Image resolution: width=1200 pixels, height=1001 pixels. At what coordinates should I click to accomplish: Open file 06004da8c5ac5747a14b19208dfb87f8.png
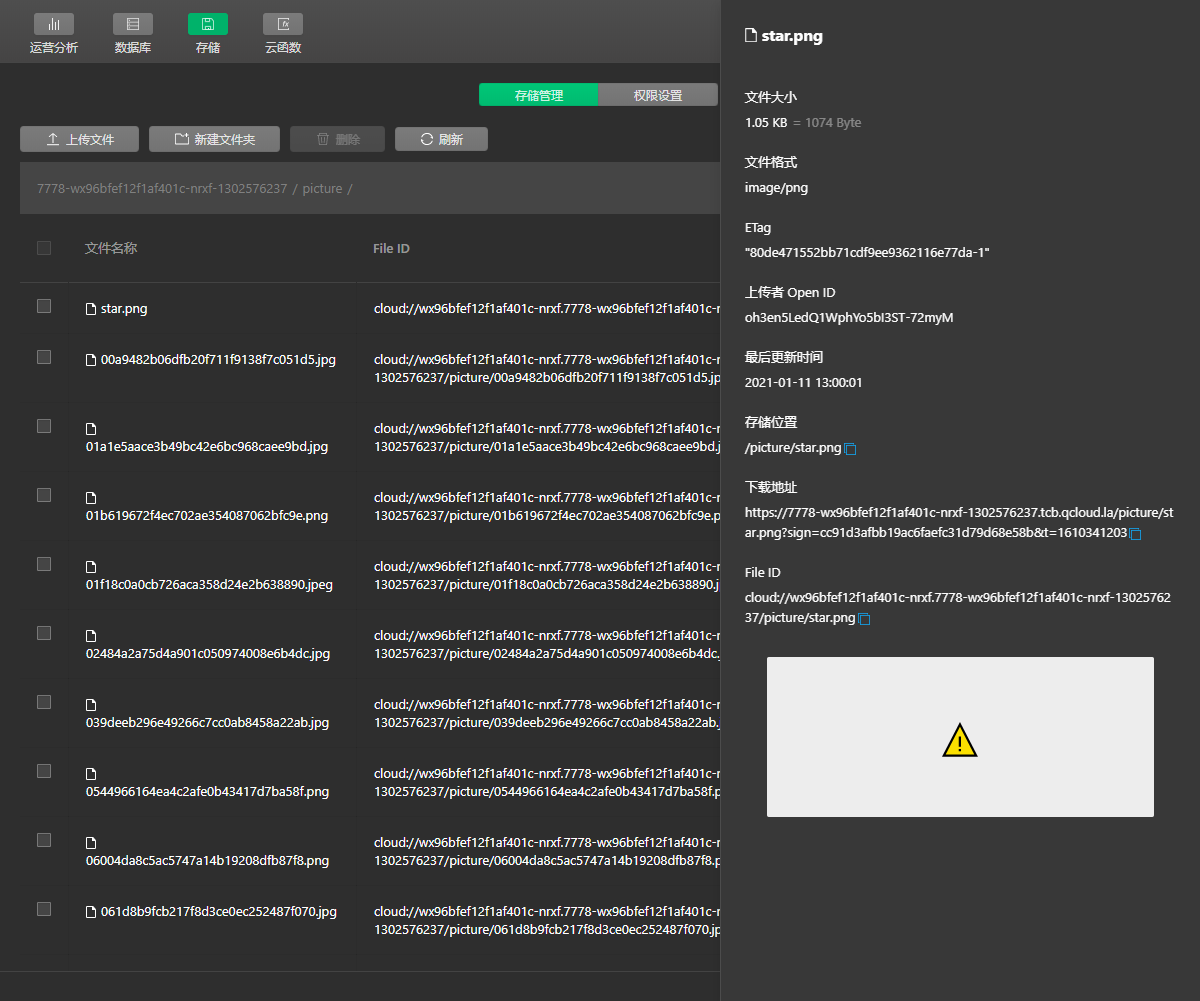207,861
